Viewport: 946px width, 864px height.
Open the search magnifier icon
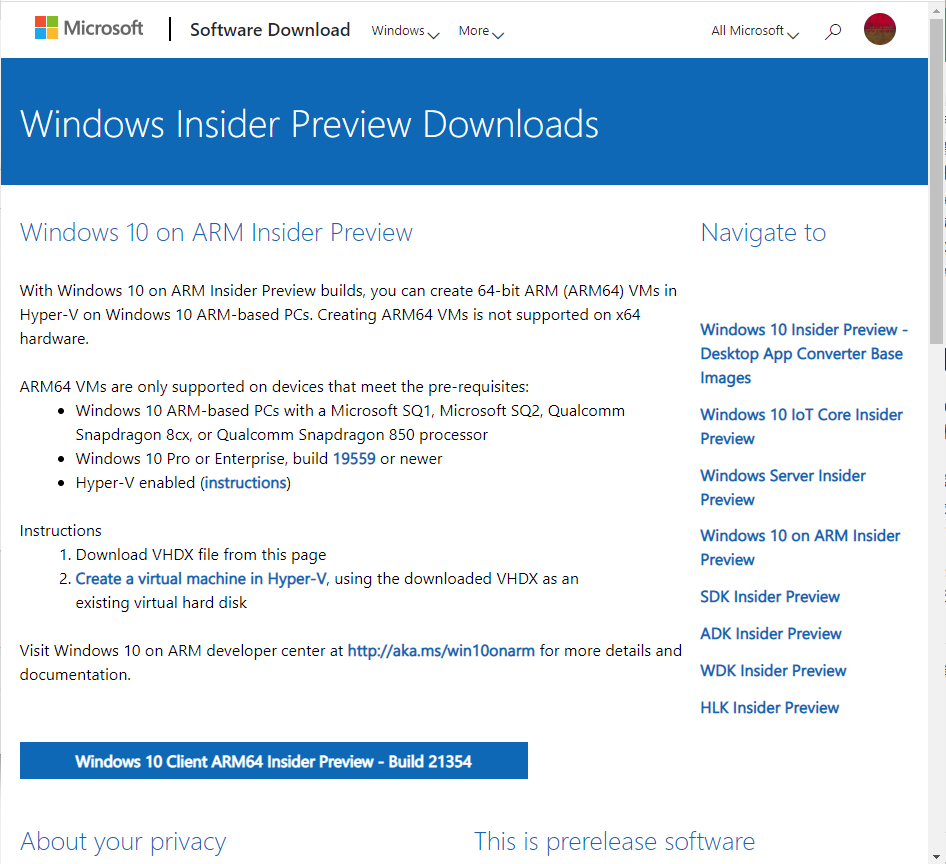click(833, 31)
